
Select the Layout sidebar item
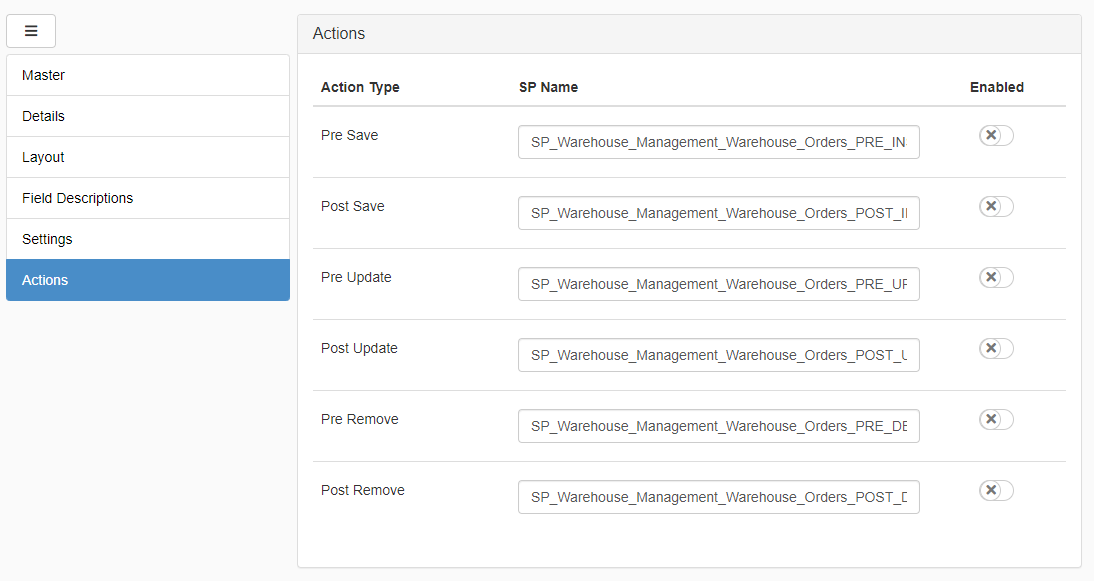point(147,157)
